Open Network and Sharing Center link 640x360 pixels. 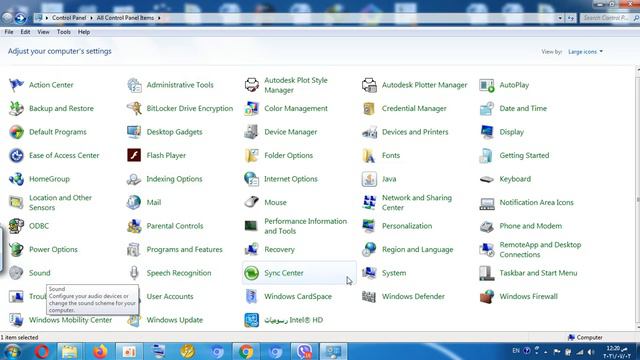click(x=417, y=202)
